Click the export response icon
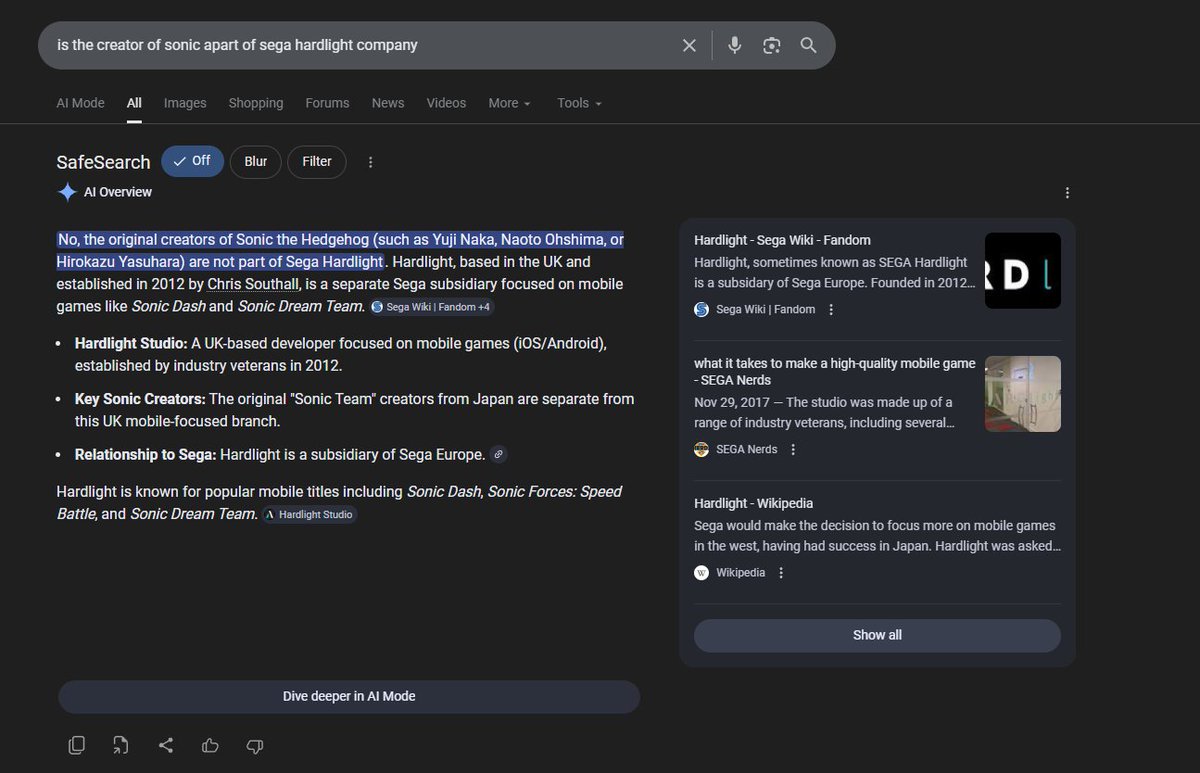The height and width of the screenshot is (773, 1200). 121,745
